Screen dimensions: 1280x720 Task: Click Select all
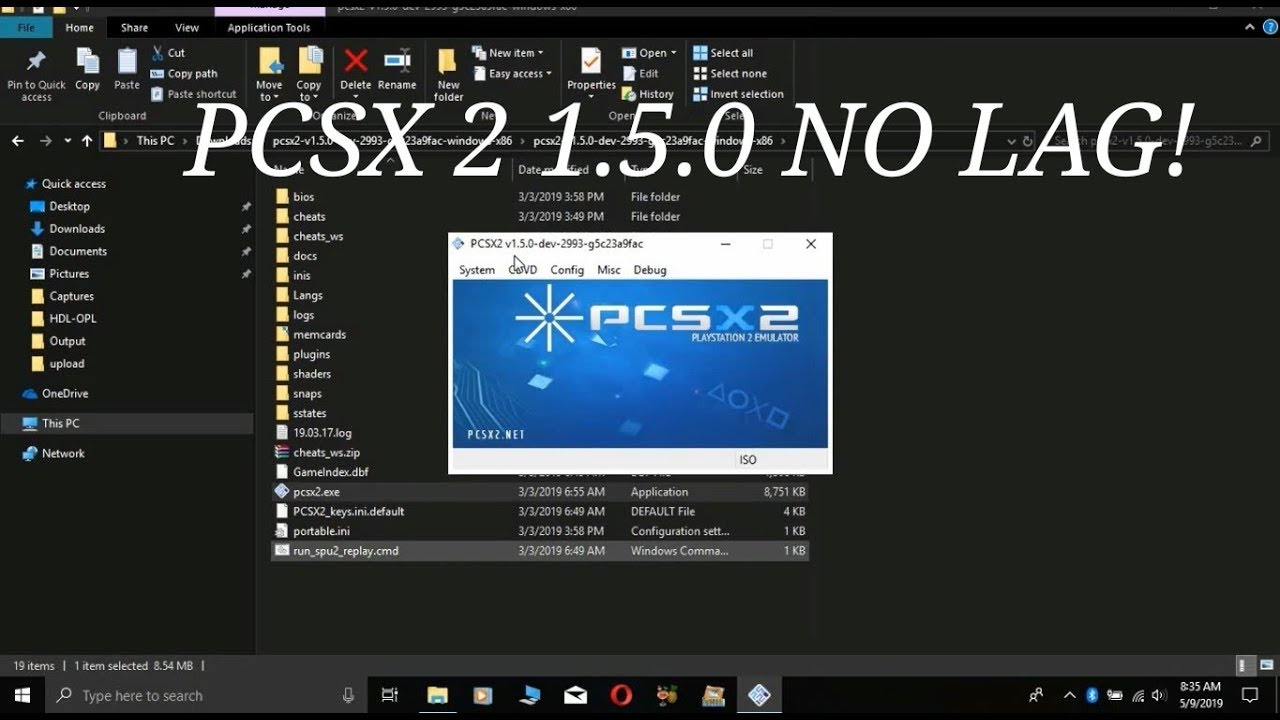tap(723, 53)
